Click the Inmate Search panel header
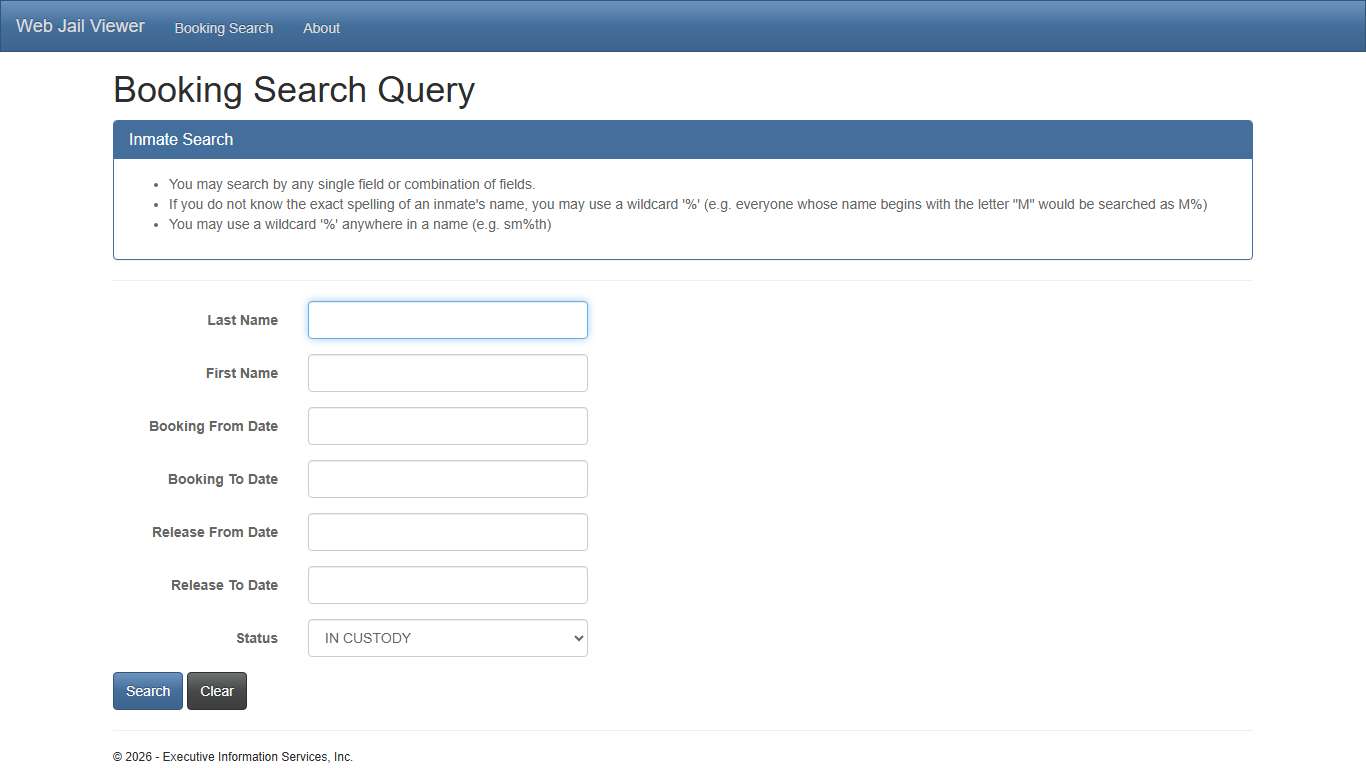The height and width of the screenshot is (768, 1366). 181,139
